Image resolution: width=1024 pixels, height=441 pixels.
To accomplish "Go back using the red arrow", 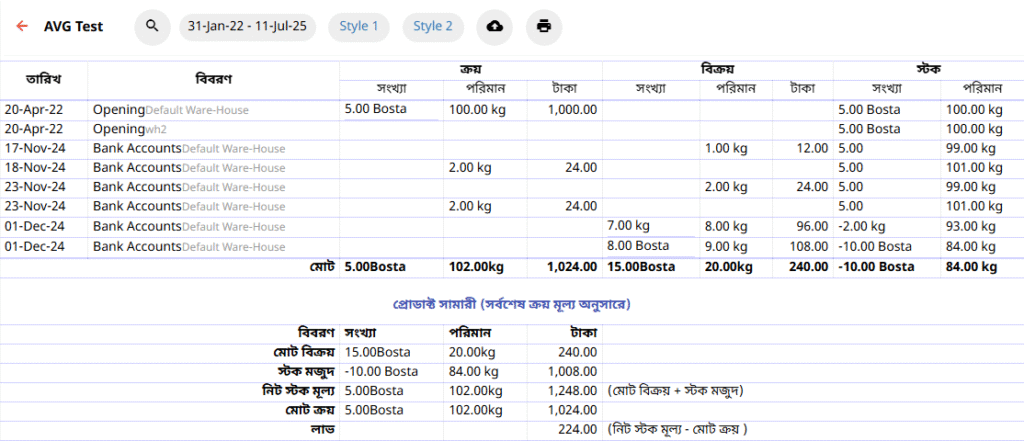I will click(22, 26).
